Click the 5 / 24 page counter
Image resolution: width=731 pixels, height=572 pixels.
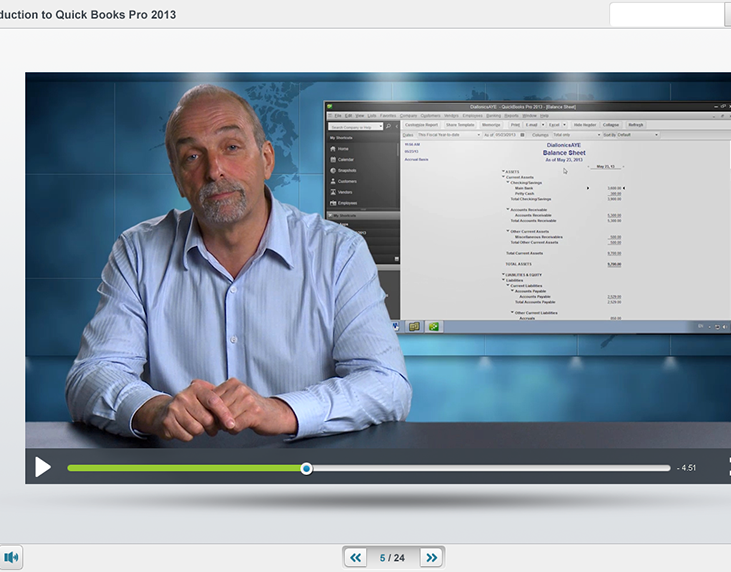point(392,558)
